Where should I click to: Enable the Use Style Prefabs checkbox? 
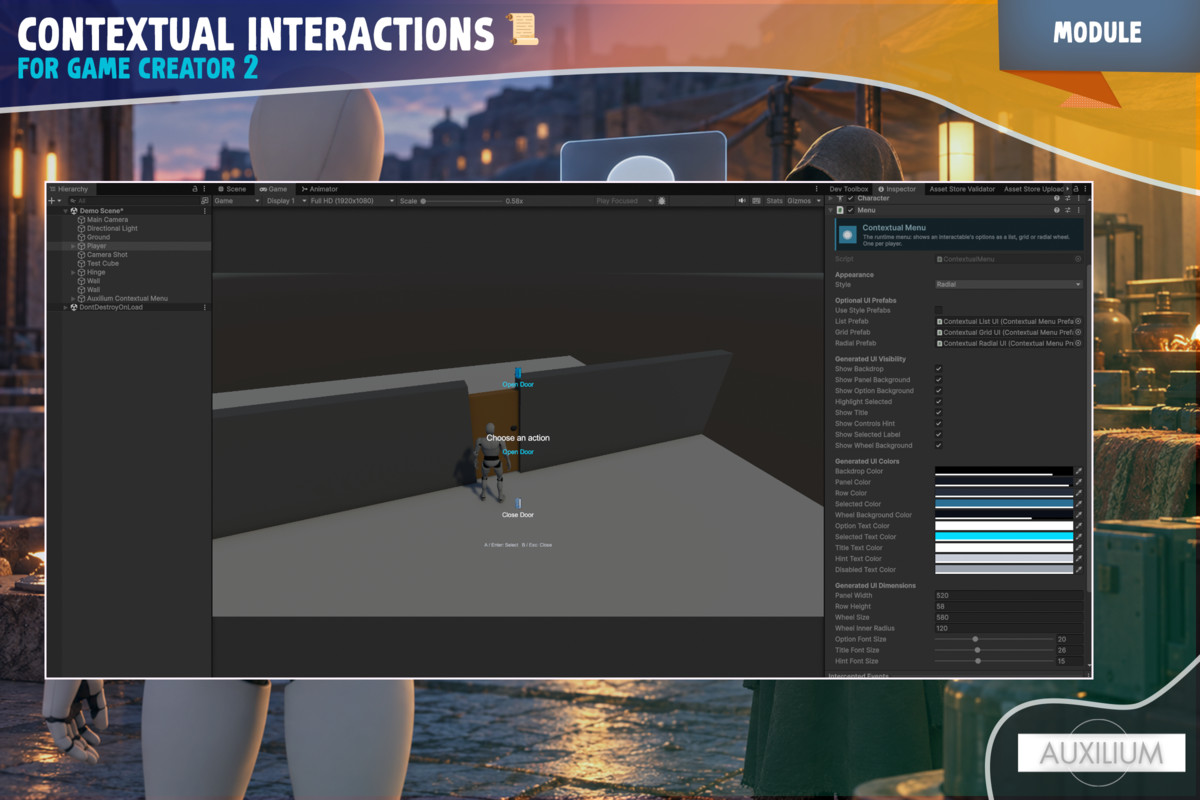pos(938,310)
